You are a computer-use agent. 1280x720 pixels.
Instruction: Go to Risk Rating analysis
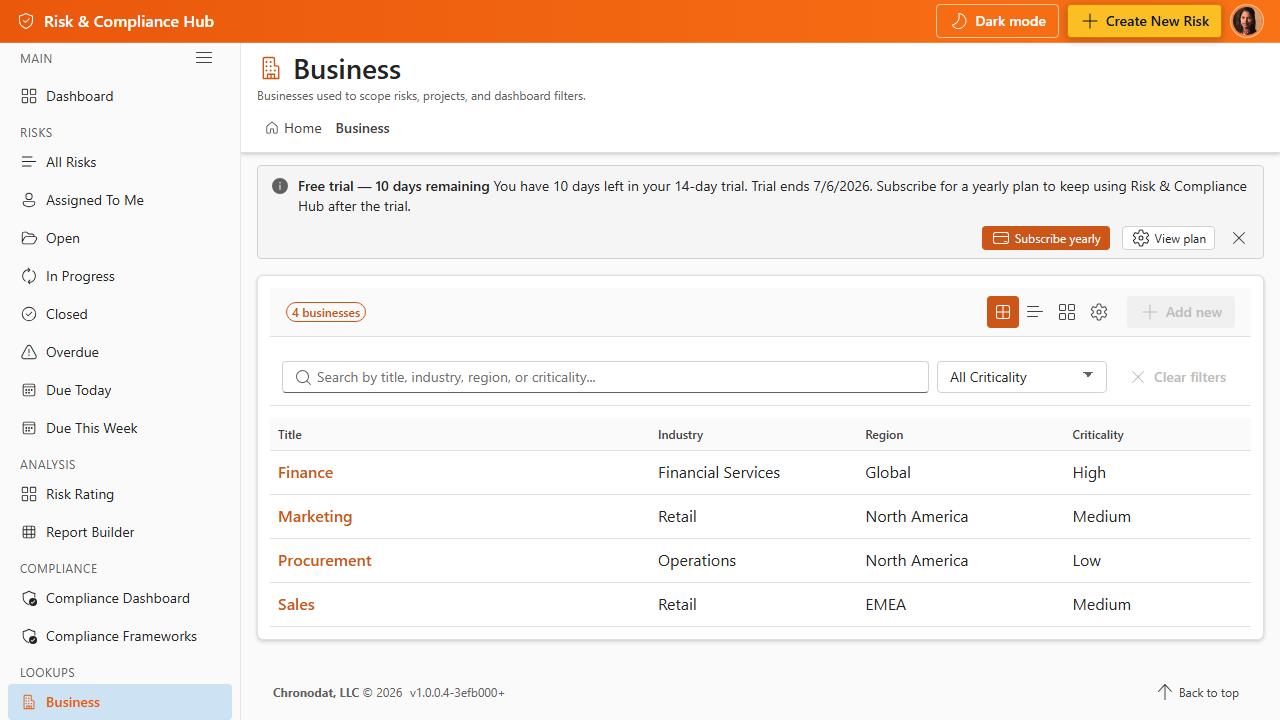120,494
